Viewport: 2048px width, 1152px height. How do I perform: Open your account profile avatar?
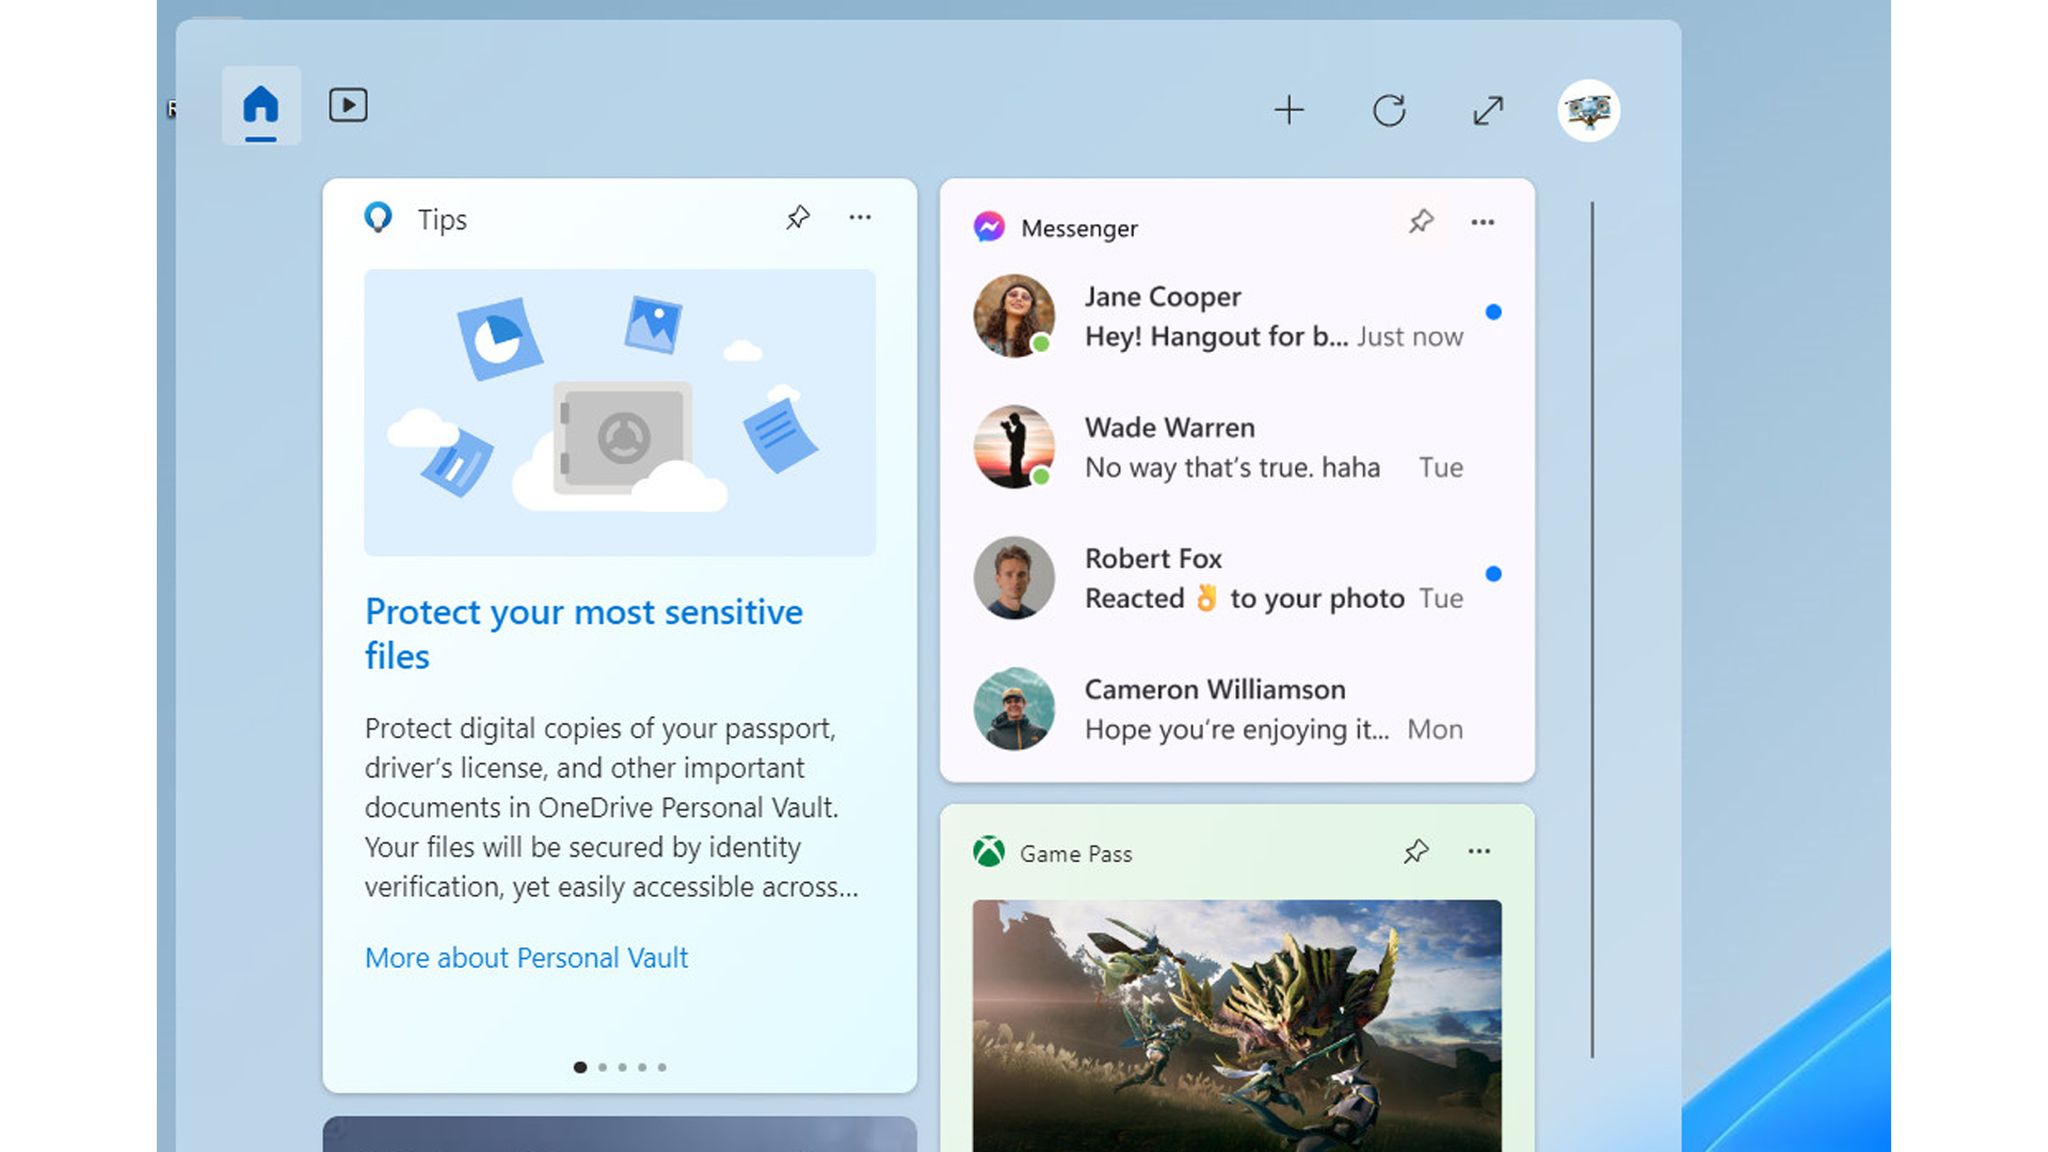point(1589,110)
